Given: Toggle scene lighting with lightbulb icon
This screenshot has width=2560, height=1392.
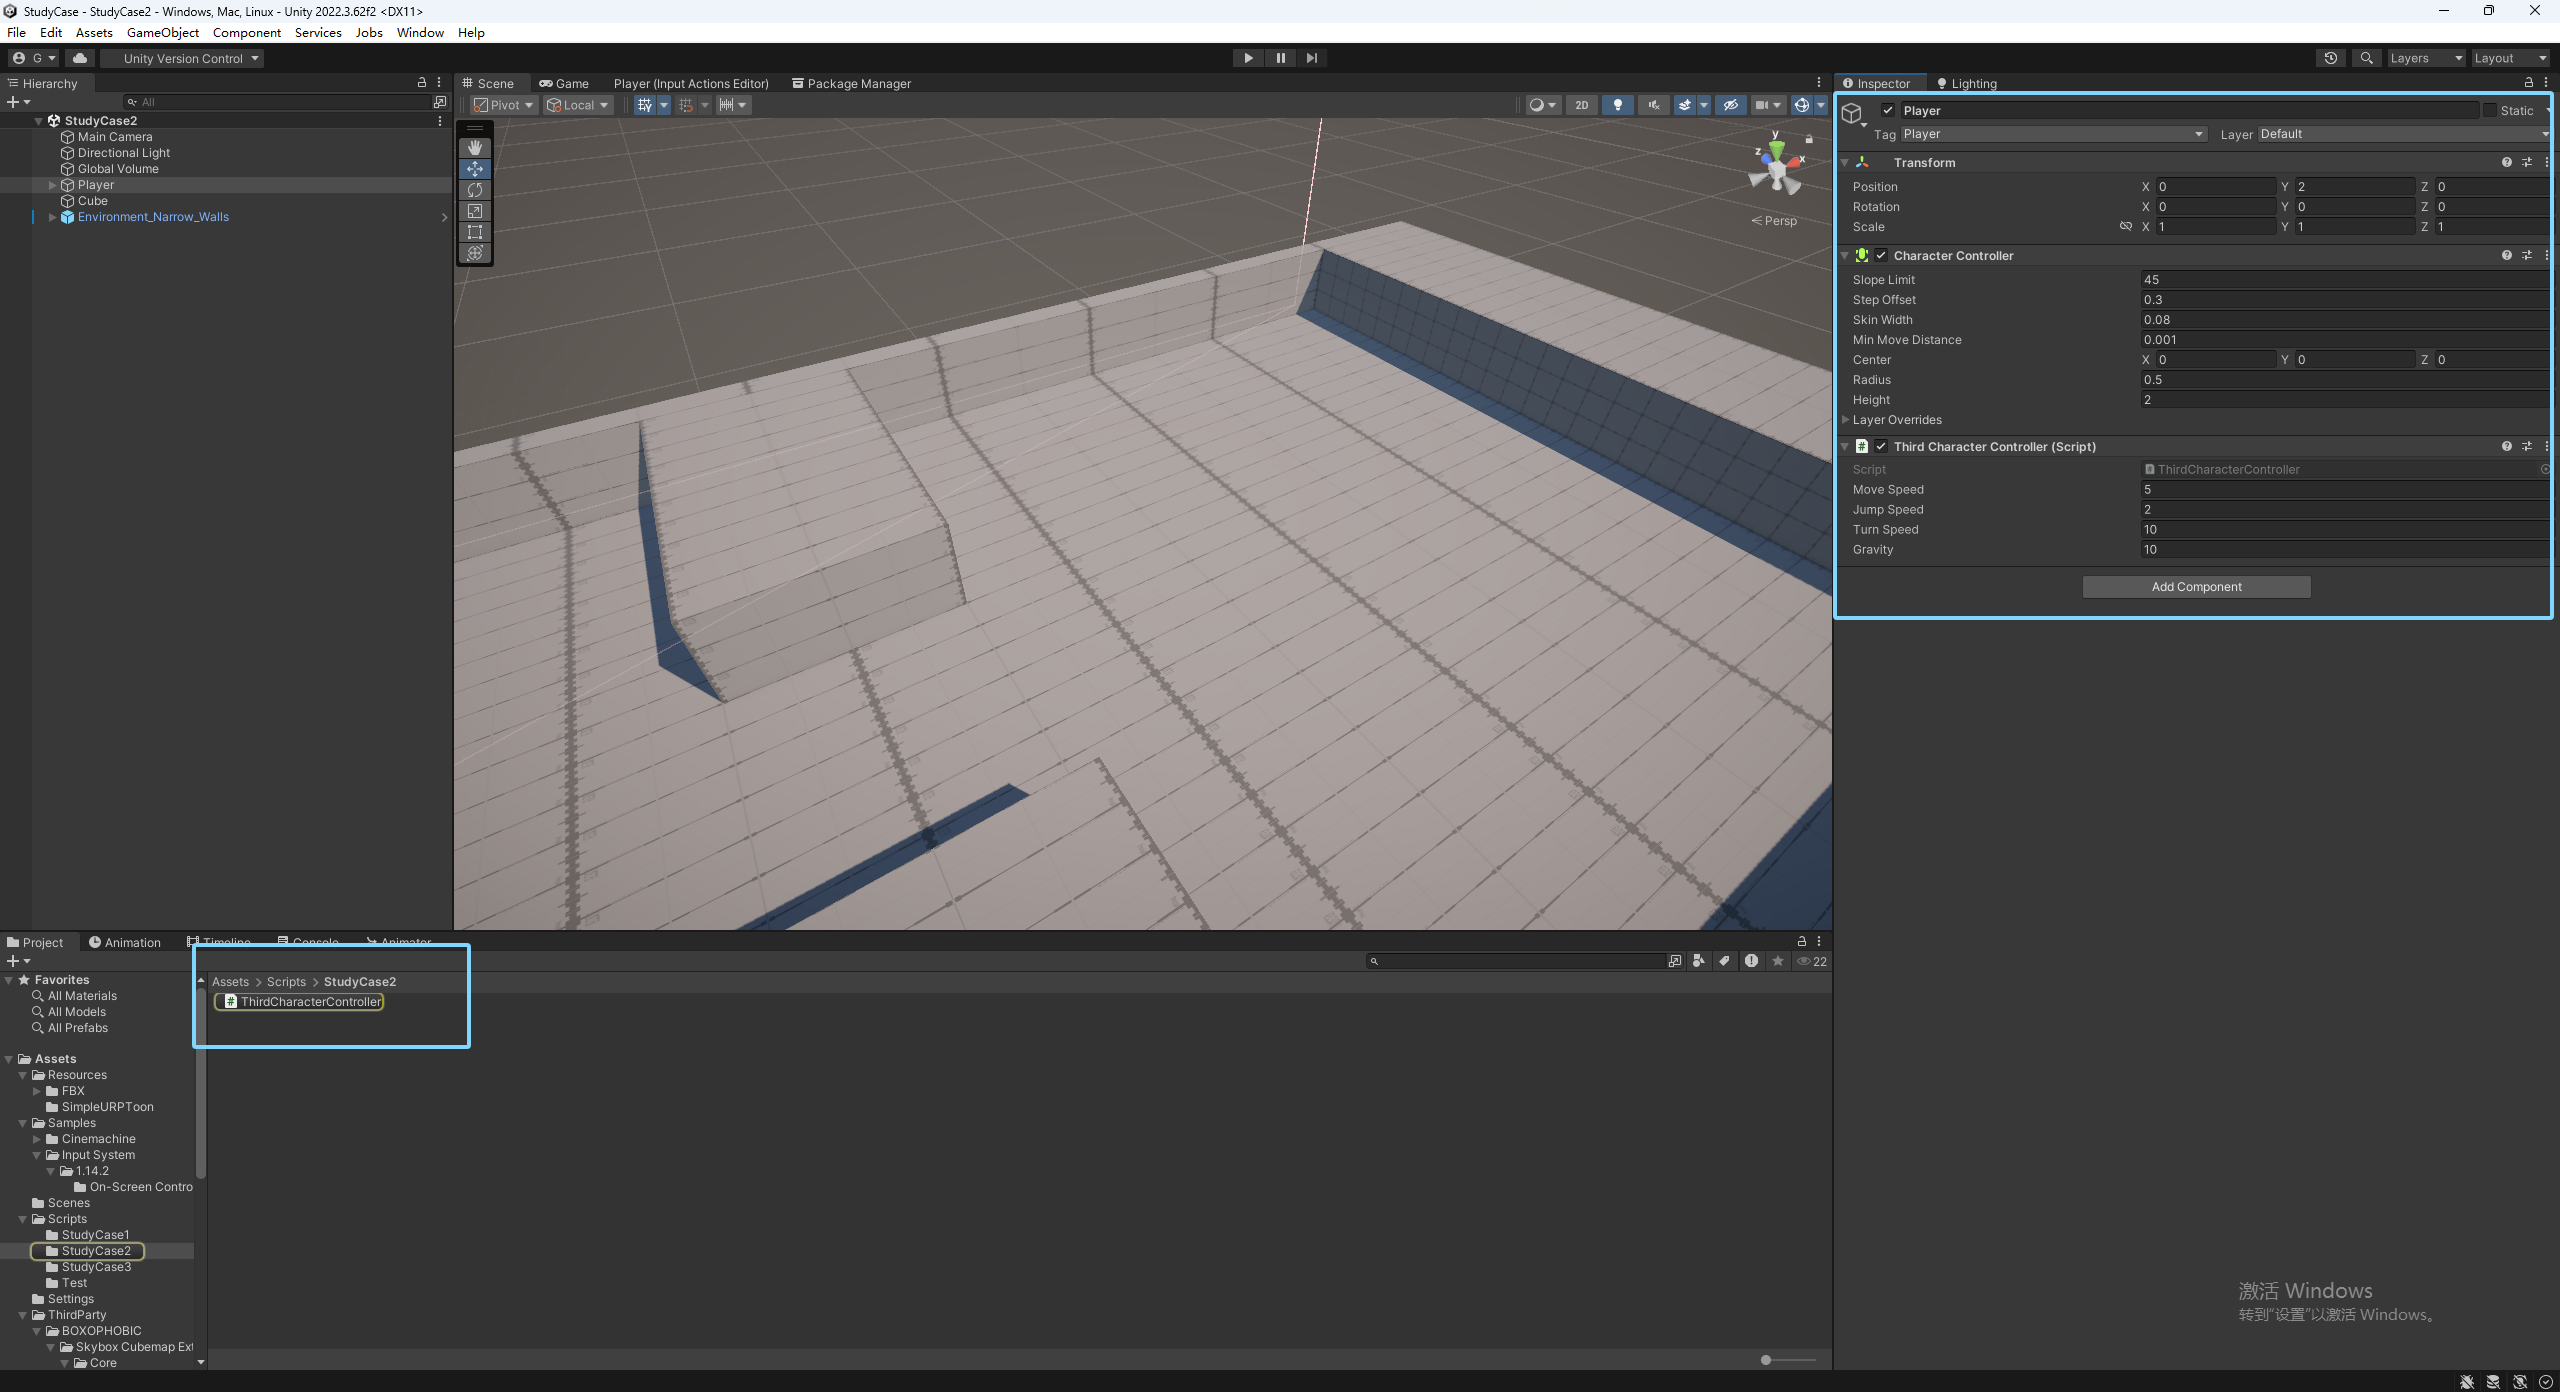Looking at the screenshot, I should 1617,105.
